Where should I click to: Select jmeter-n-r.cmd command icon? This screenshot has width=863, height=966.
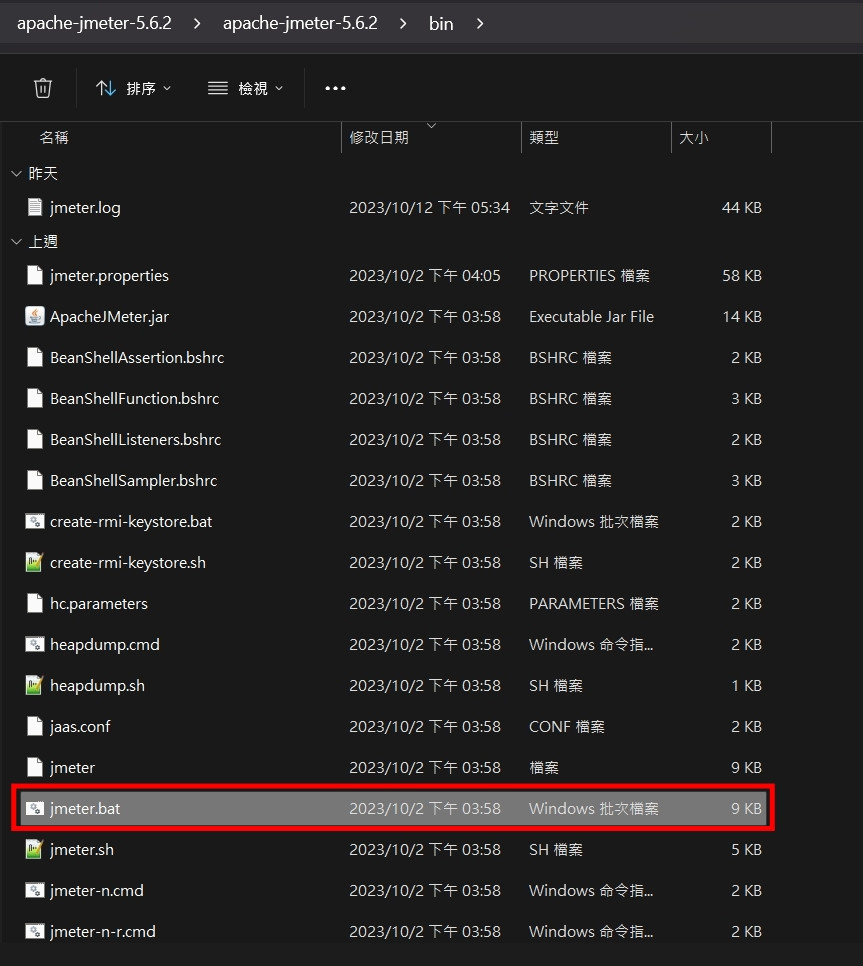(x=35, y=931)
